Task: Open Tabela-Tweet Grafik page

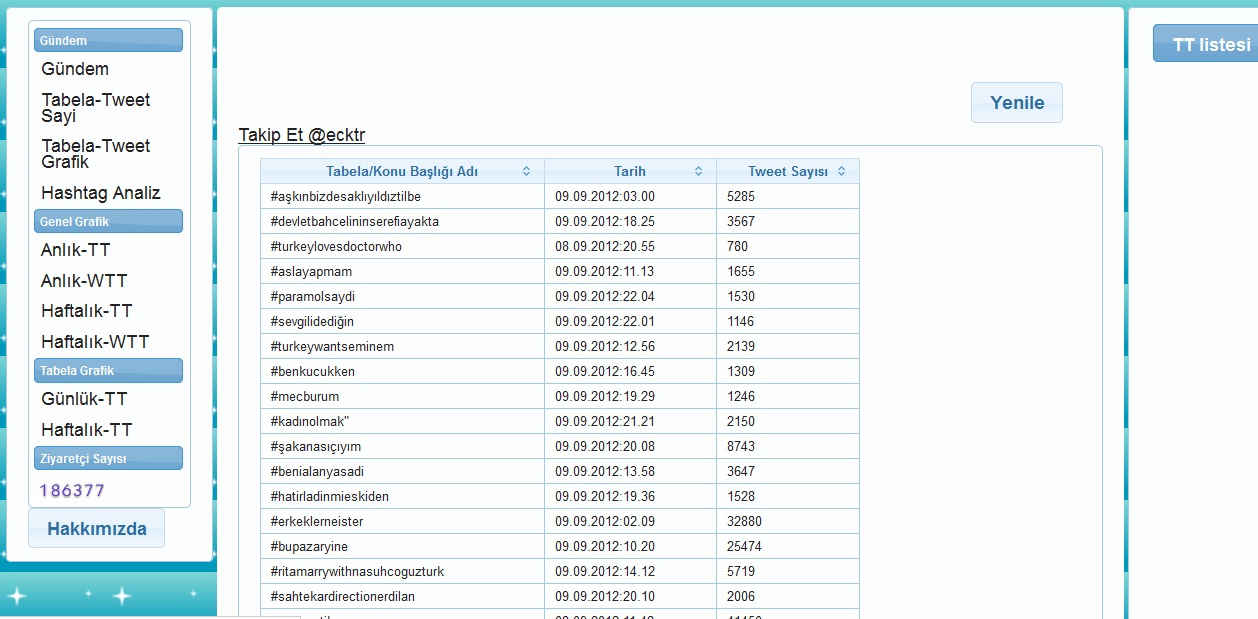Action: click(96, 154)
